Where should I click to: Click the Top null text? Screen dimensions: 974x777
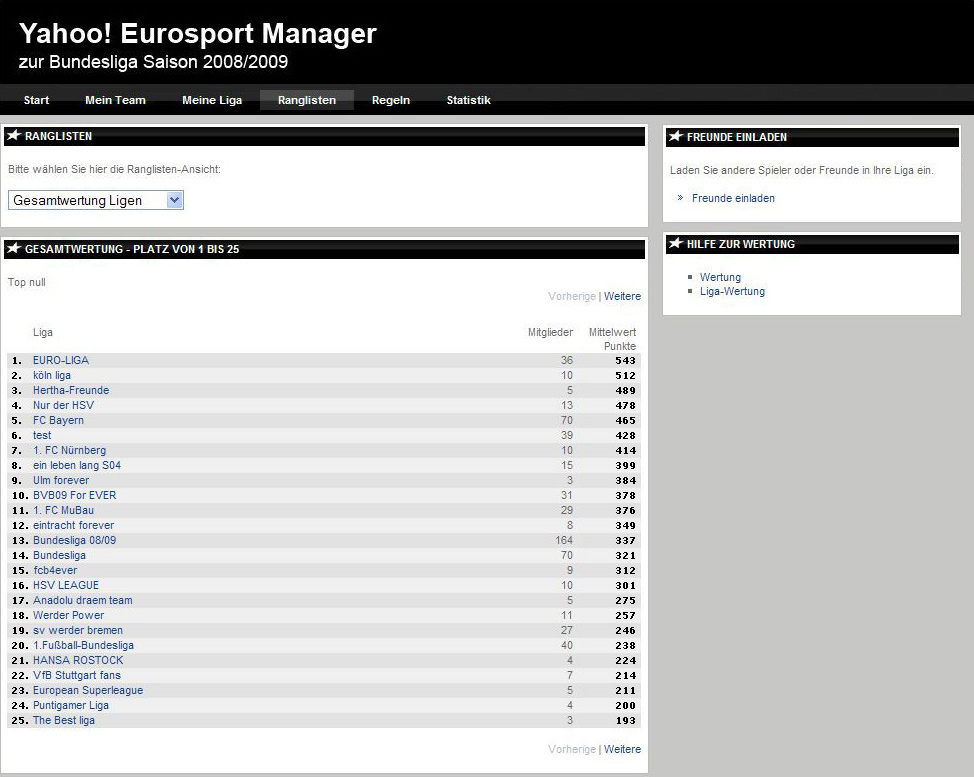pyautogui.click(x=27, y=282)
